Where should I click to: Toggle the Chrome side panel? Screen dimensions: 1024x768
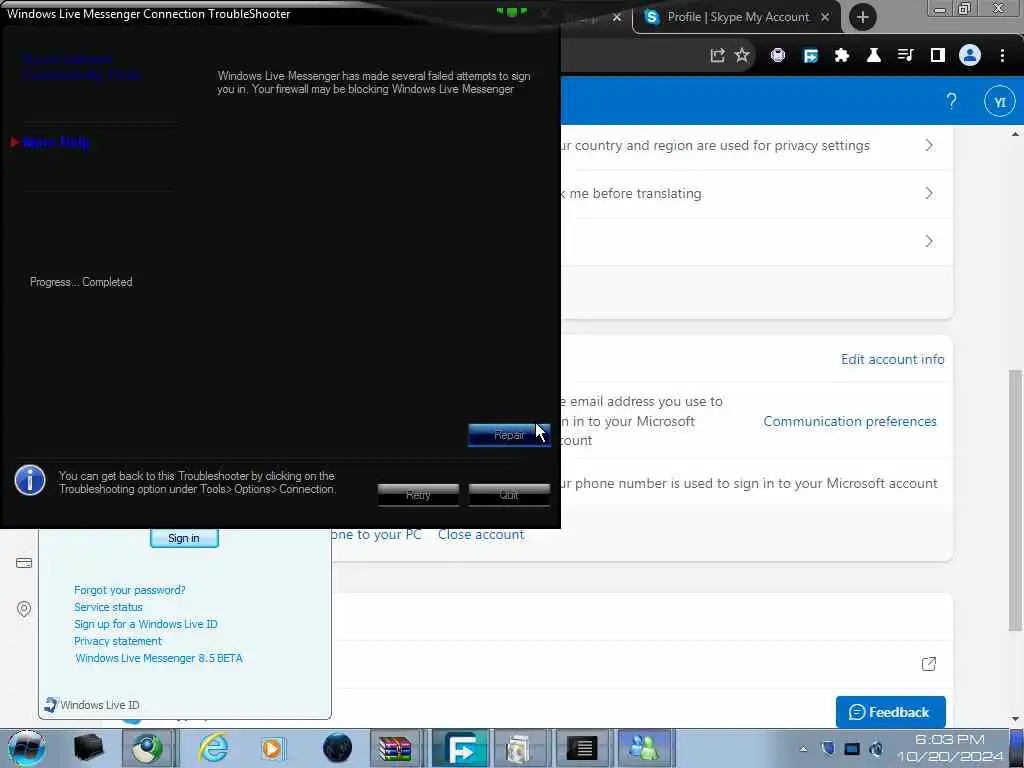(x=937, y=56)
